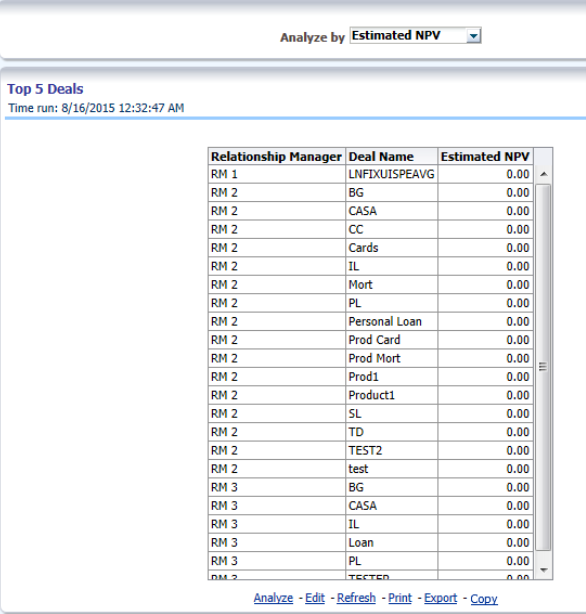
Task: Click the Time run timestamp text
Action: click(x=96, y=108)
